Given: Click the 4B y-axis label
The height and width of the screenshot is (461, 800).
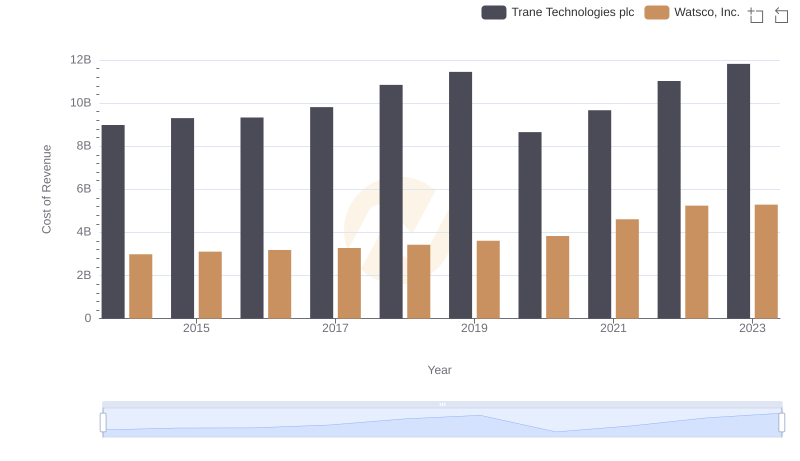Looking at the screenshot, I should [84, 232].
